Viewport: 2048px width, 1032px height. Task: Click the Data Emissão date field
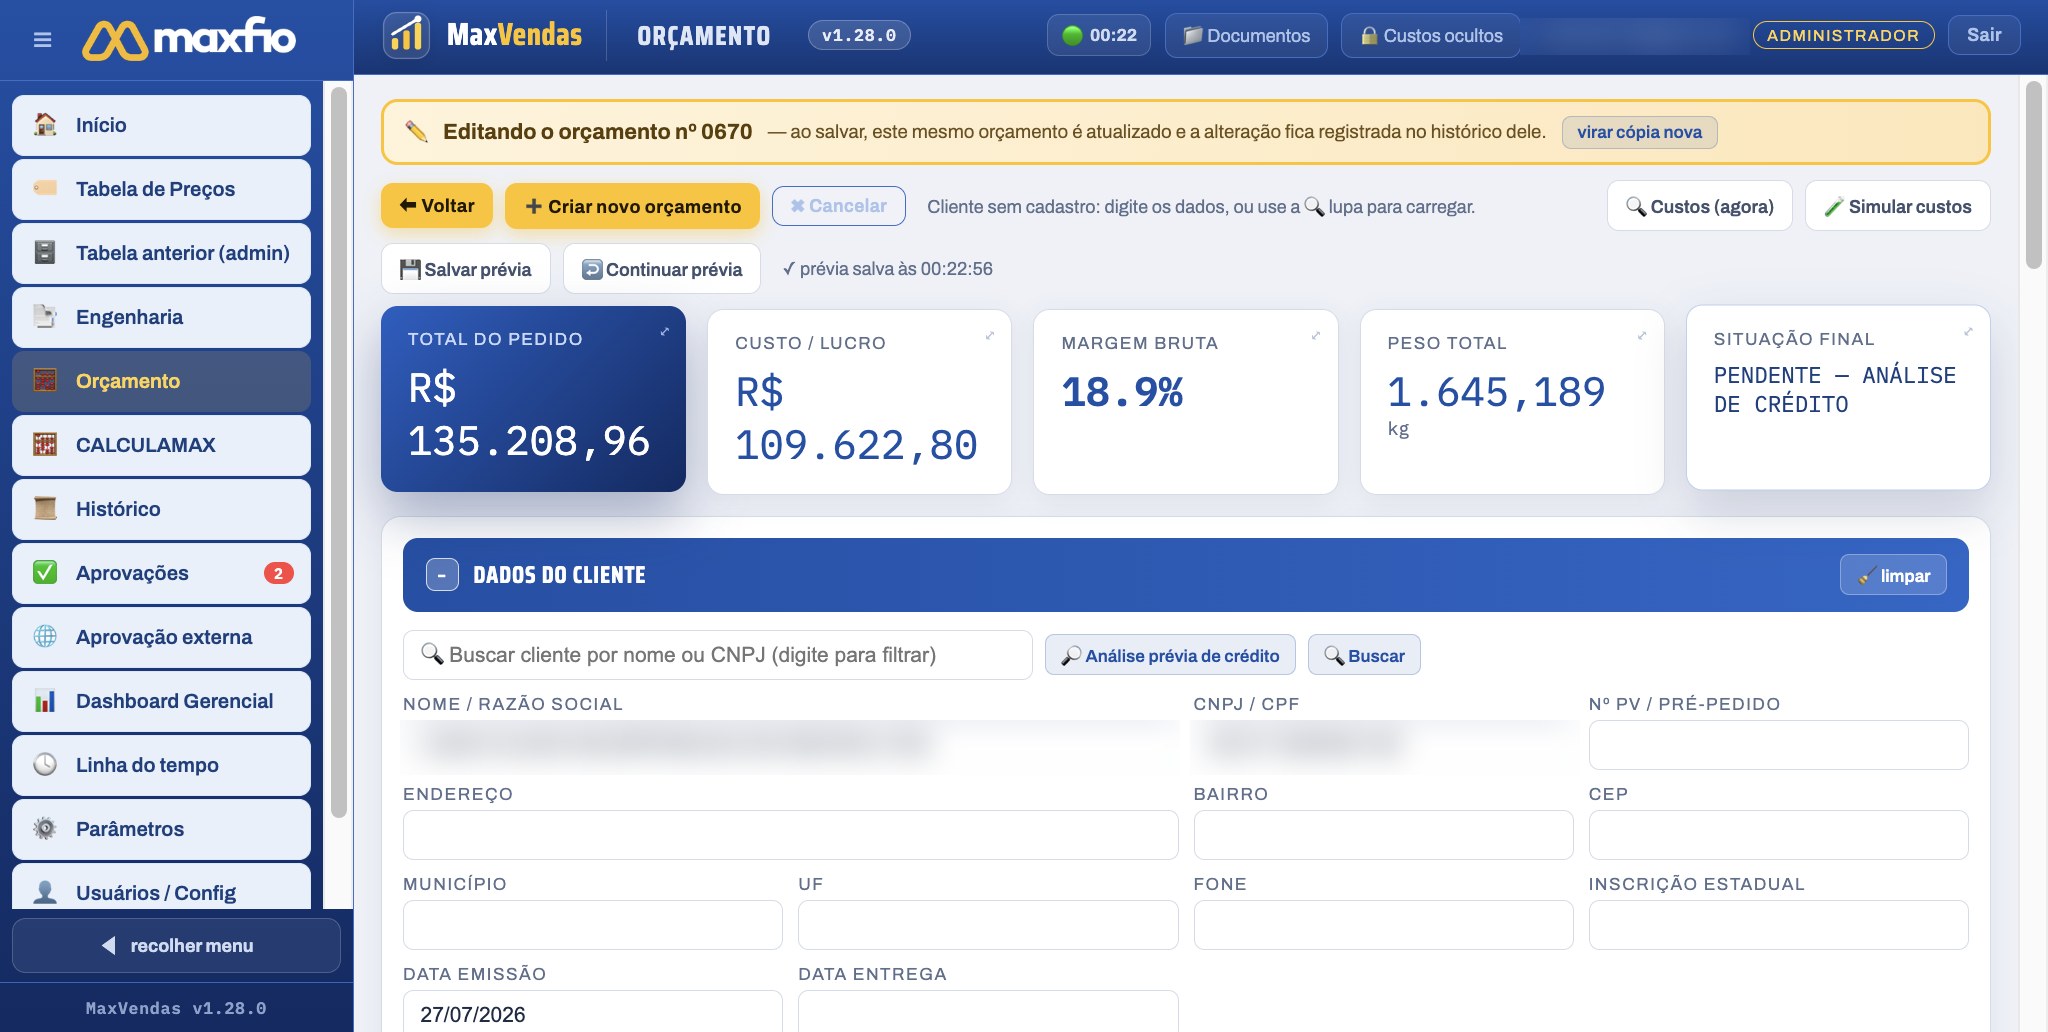pos(592,1012)
